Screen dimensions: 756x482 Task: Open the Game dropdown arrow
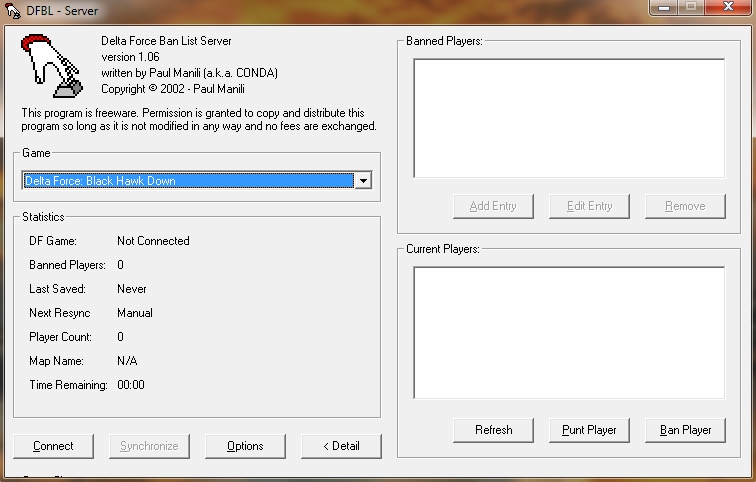pos(364,181)
